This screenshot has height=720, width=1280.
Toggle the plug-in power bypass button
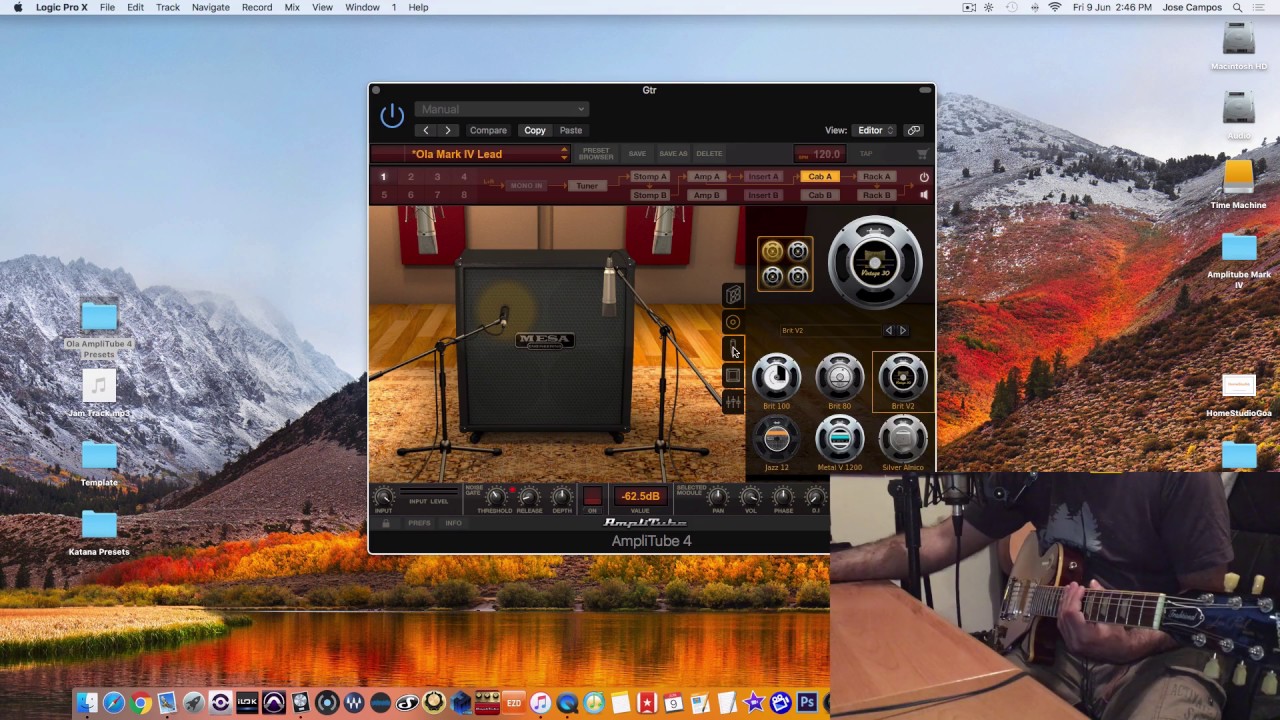[x=392, y=116]
